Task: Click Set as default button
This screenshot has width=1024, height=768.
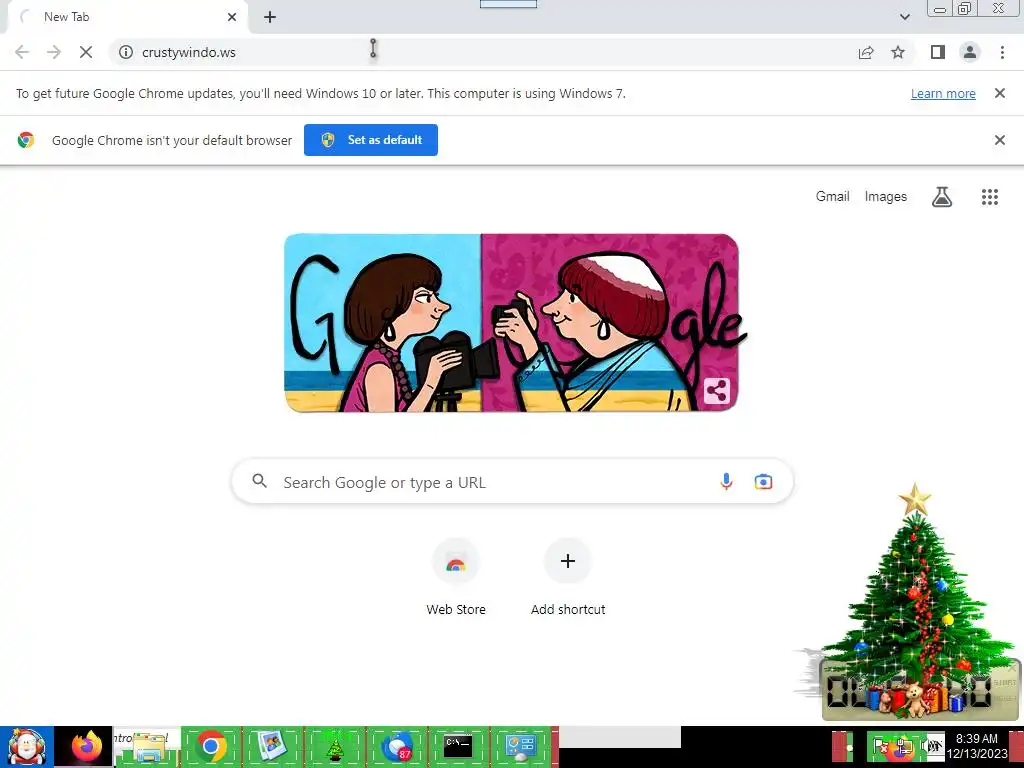Action: pyautogui.click(x=371, y=140)
